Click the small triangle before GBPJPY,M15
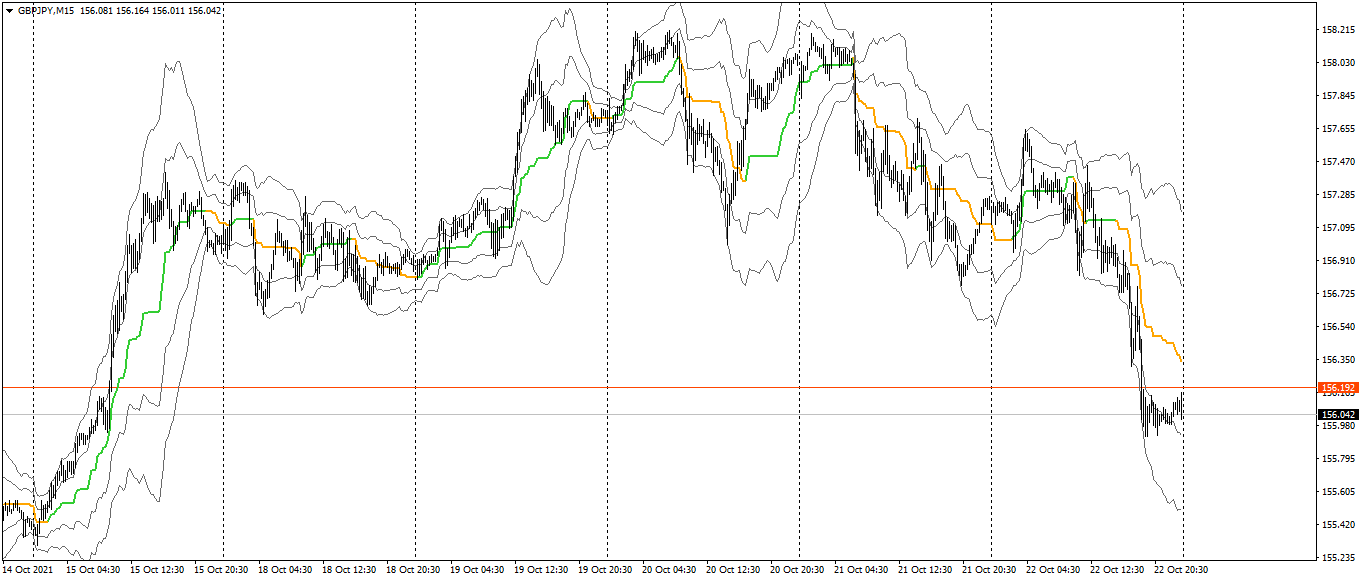 [9, 10]
